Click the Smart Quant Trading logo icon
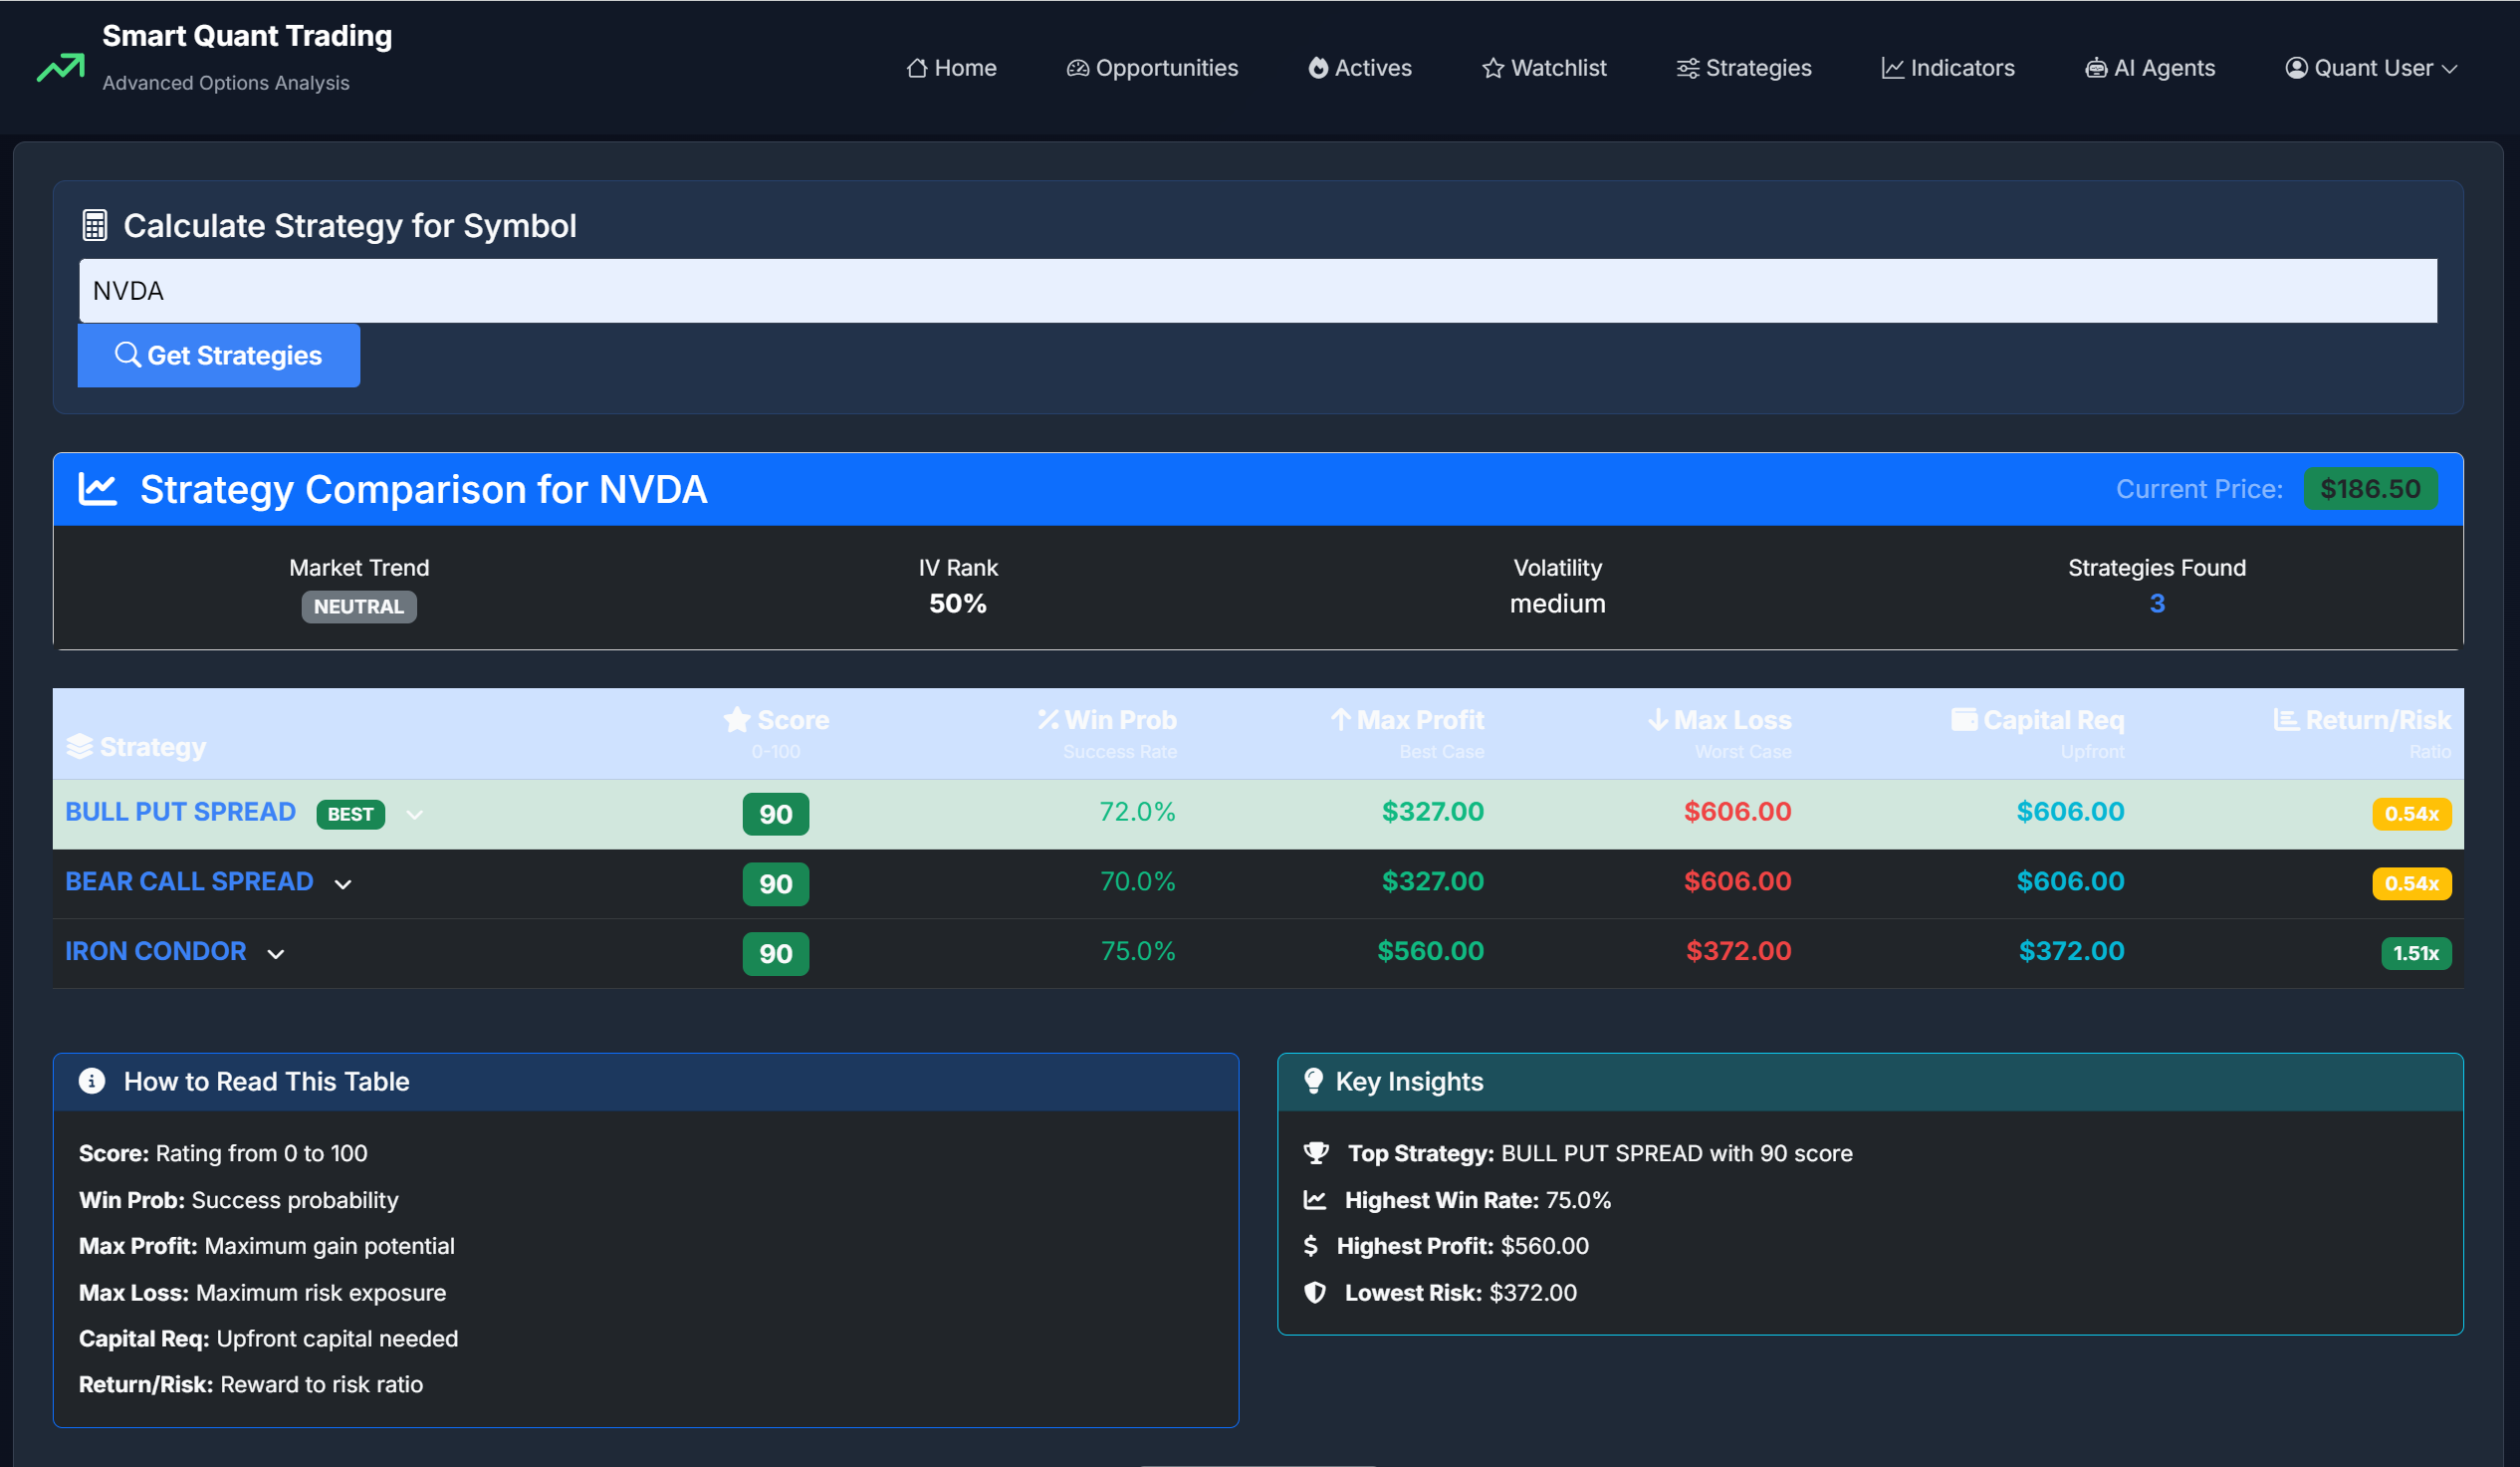The height and width of the screenshot is (1467, 2520). tap(59, 66)
